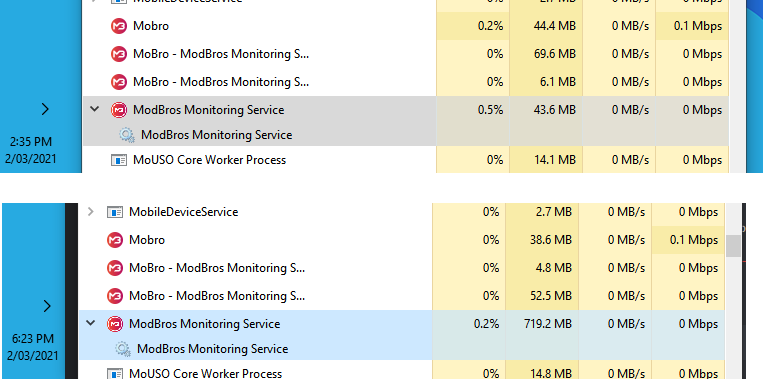
Task: Click the MoBro icon beside the 52.5 MB process
Action: tap(115, 296)
